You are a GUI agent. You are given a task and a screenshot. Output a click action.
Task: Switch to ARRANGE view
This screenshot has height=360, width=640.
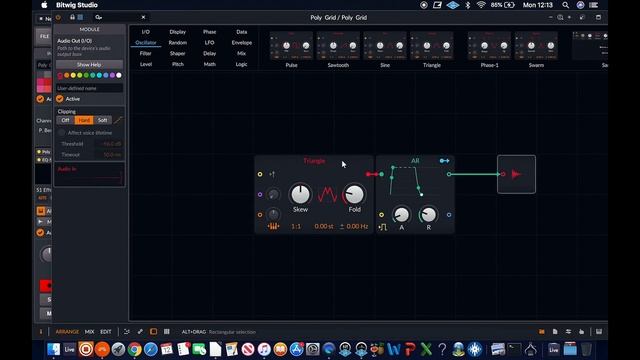coord(67,332)
